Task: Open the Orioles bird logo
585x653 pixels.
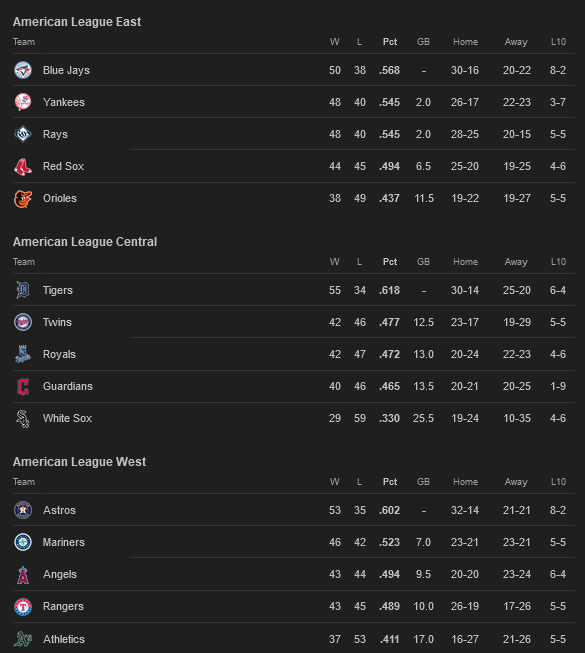Action: coord(23,198)
